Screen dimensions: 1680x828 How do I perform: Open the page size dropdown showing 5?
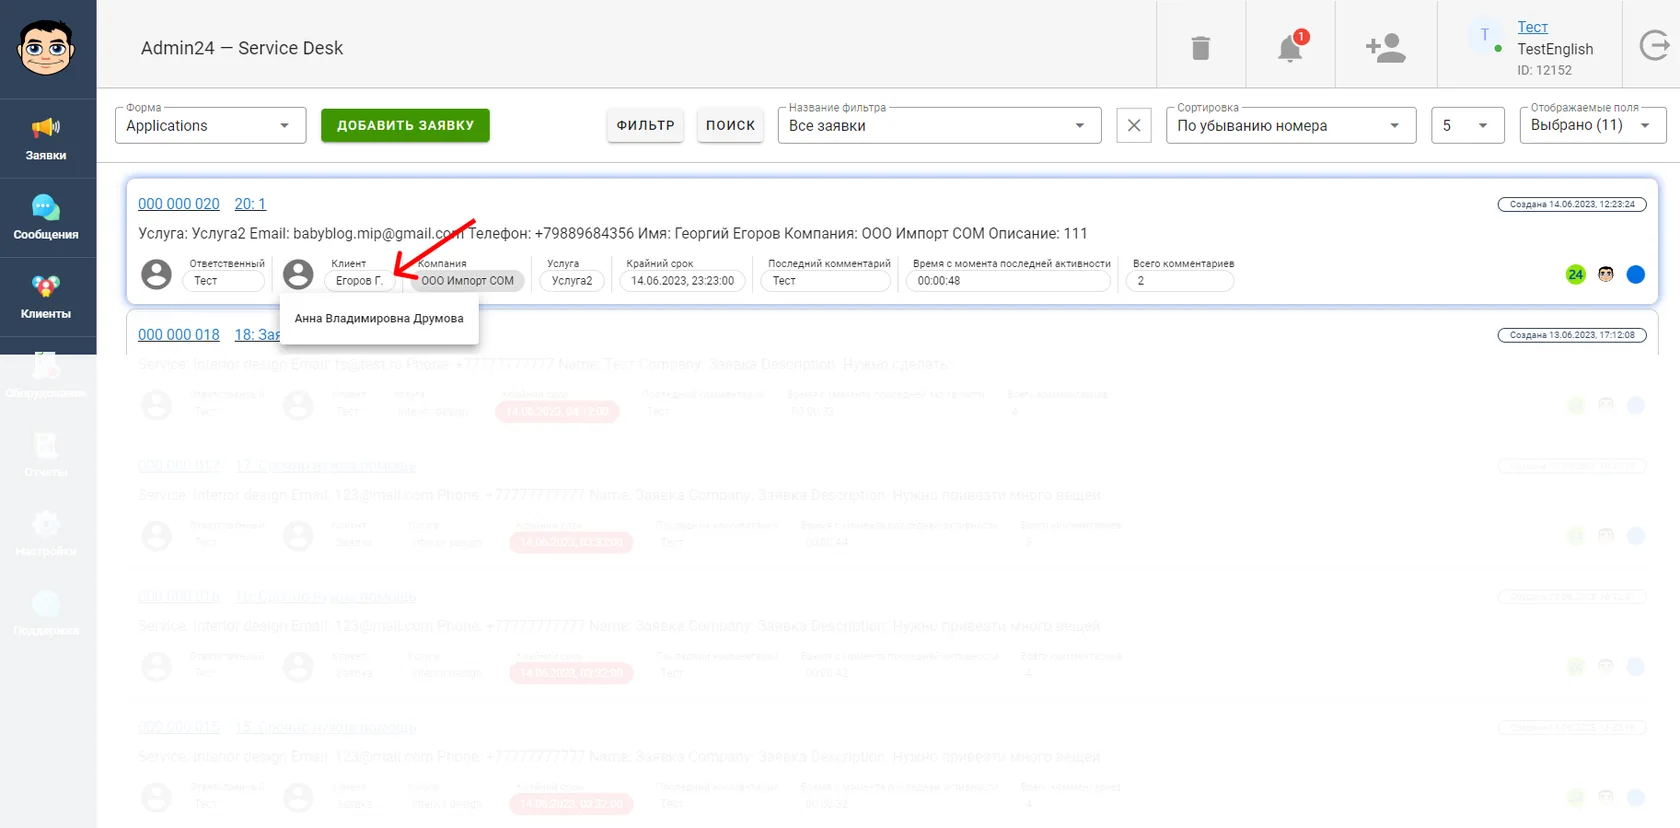(x=1467, y=125)
